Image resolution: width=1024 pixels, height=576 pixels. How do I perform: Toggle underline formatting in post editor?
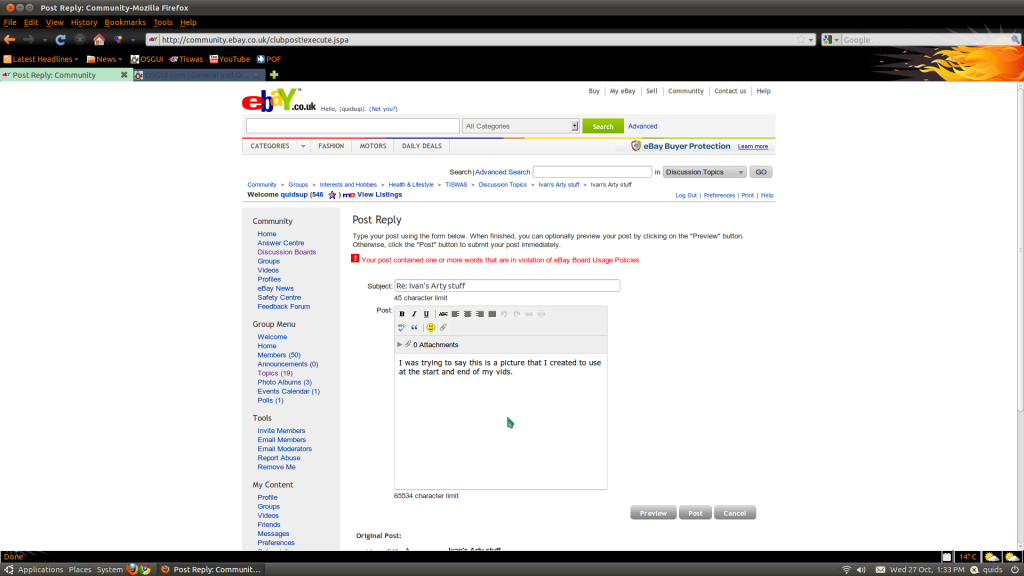click(x=426, y=314)
